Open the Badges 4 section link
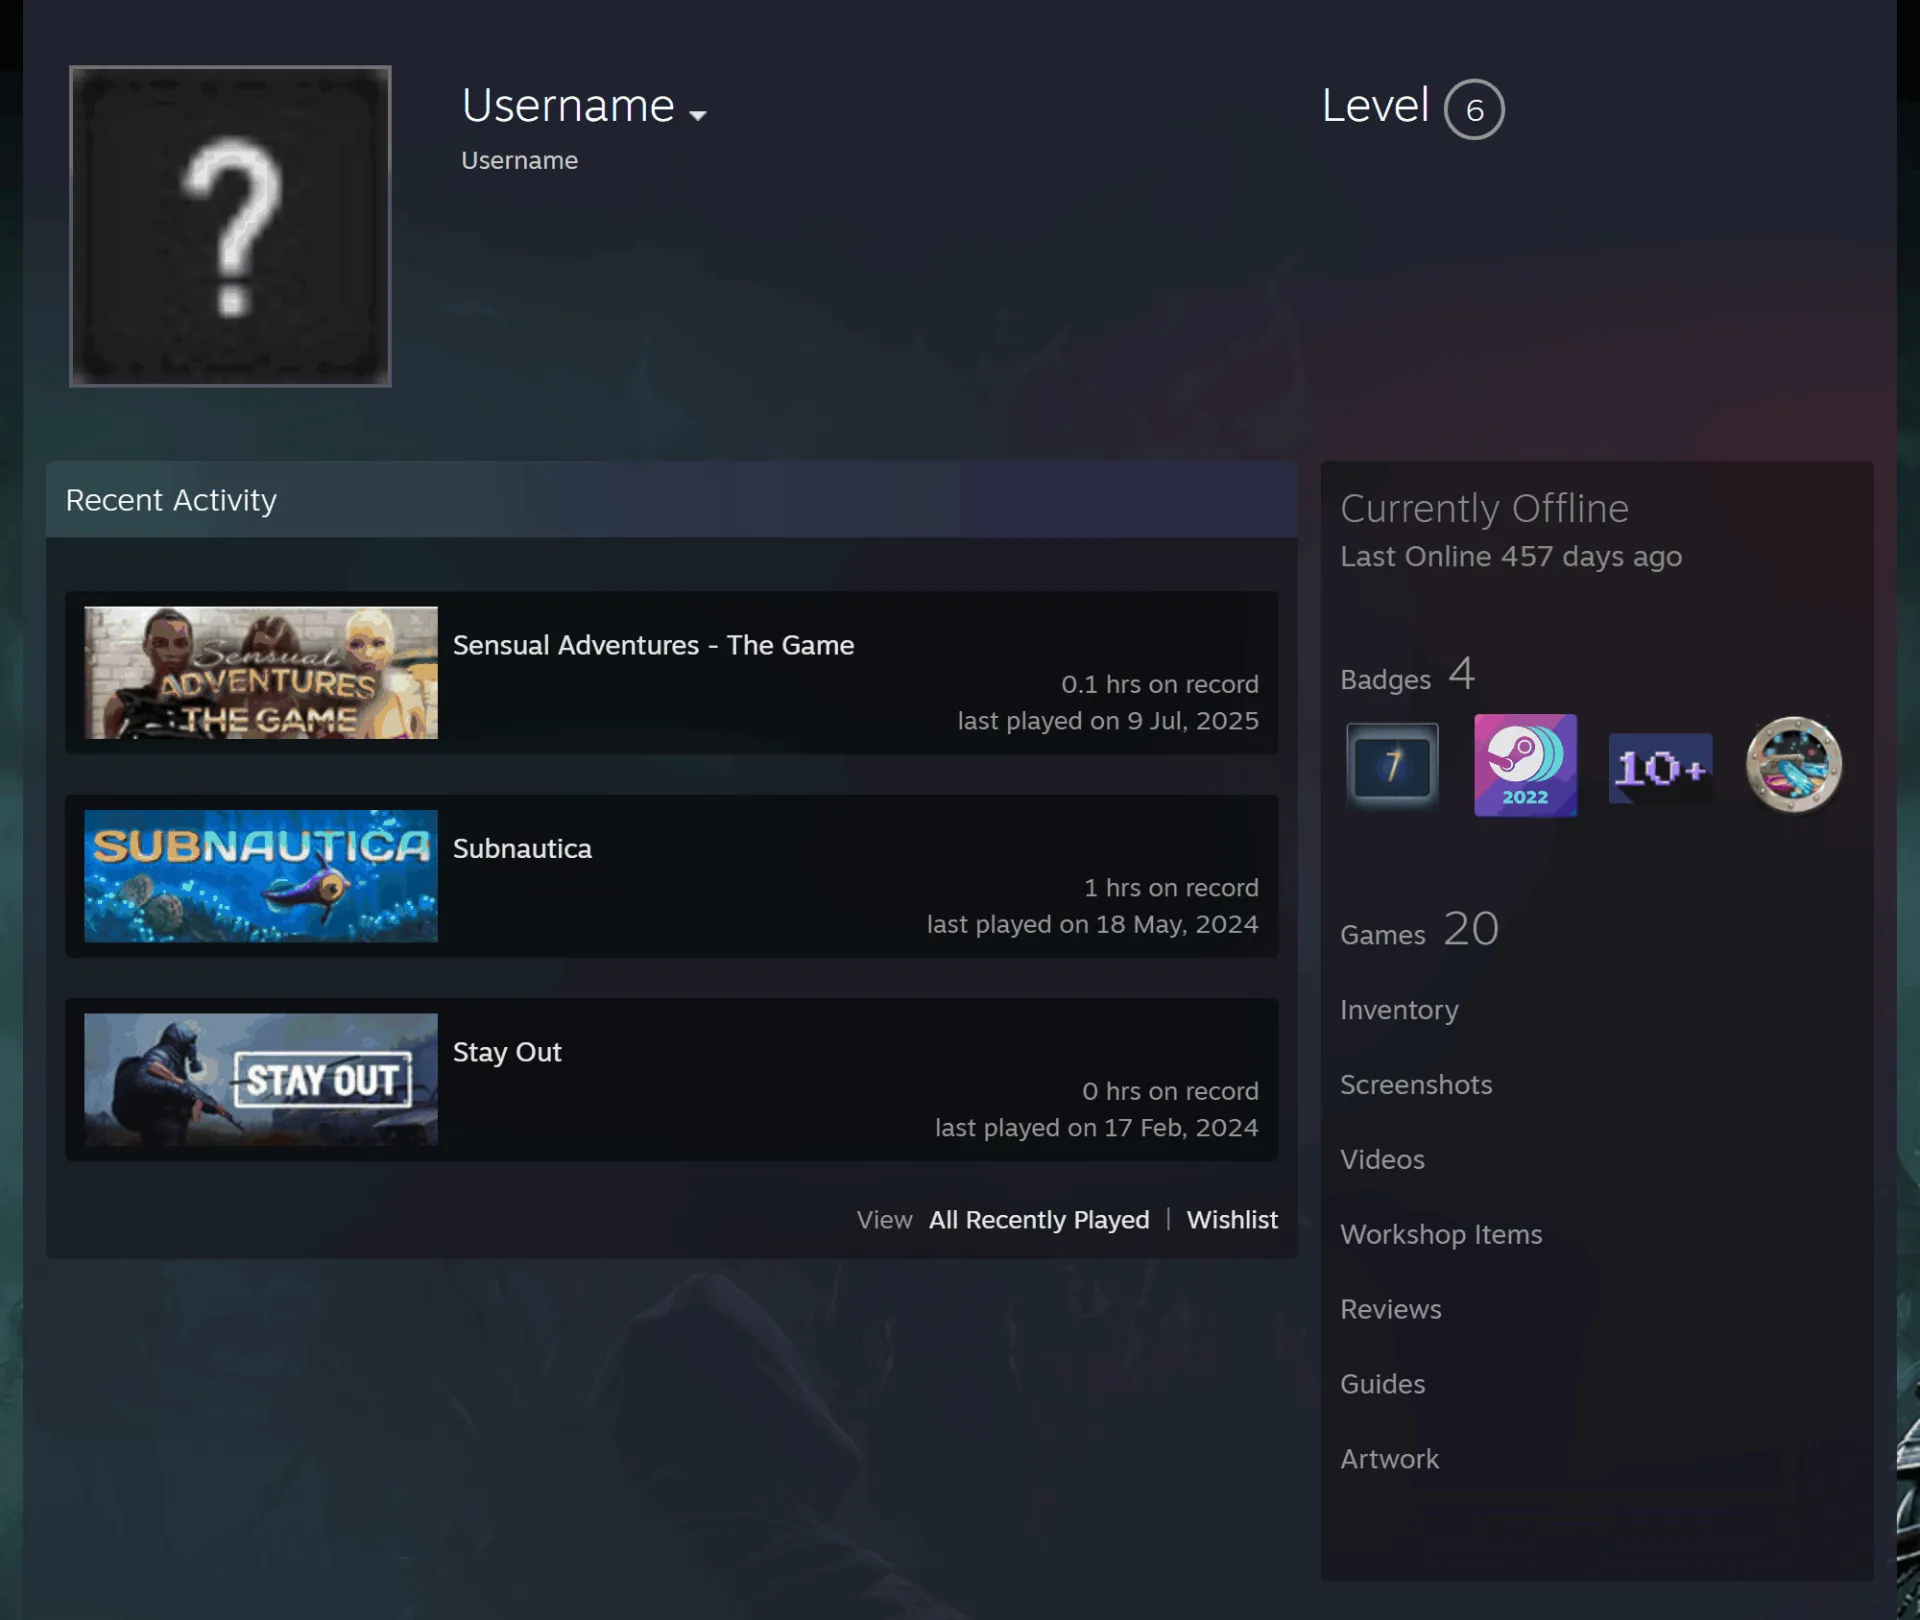 [1408, 675]
